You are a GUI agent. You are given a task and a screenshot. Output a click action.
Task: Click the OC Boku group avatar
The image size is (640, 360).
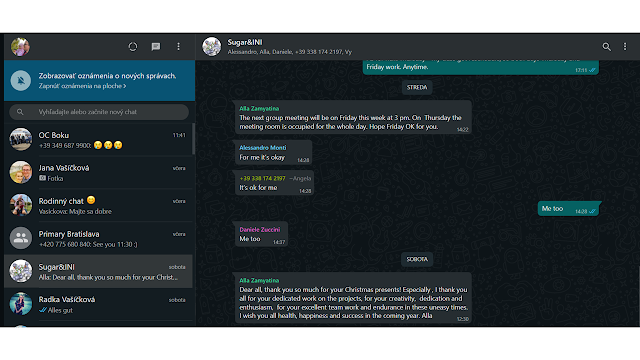coord(20,139)
